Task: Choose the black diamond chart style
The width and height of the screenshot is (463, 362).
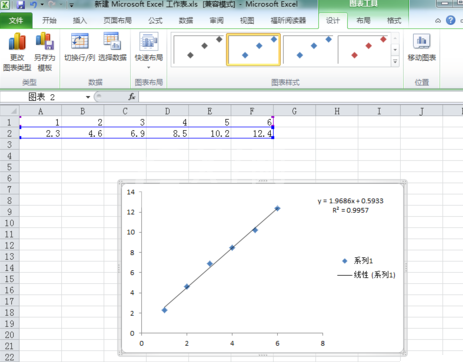Action: [x=199, y=49]
